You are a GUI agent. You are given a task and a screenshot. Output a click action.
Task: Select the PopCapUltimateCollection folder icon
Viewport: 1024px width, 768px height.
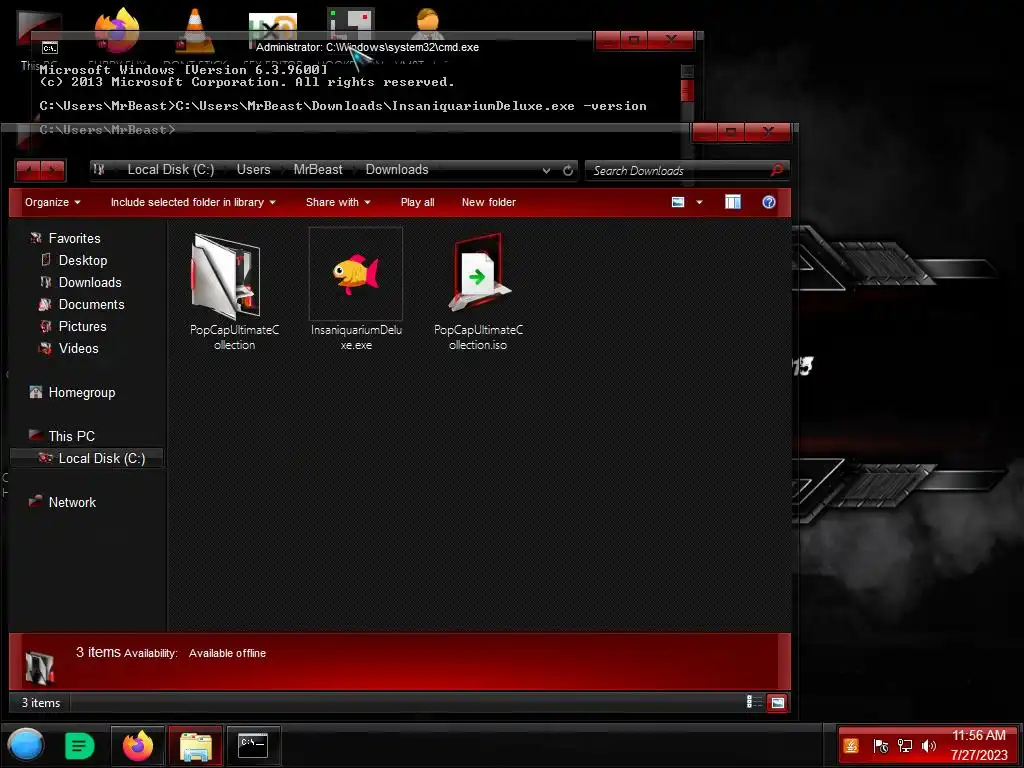[x=226, y=275]
